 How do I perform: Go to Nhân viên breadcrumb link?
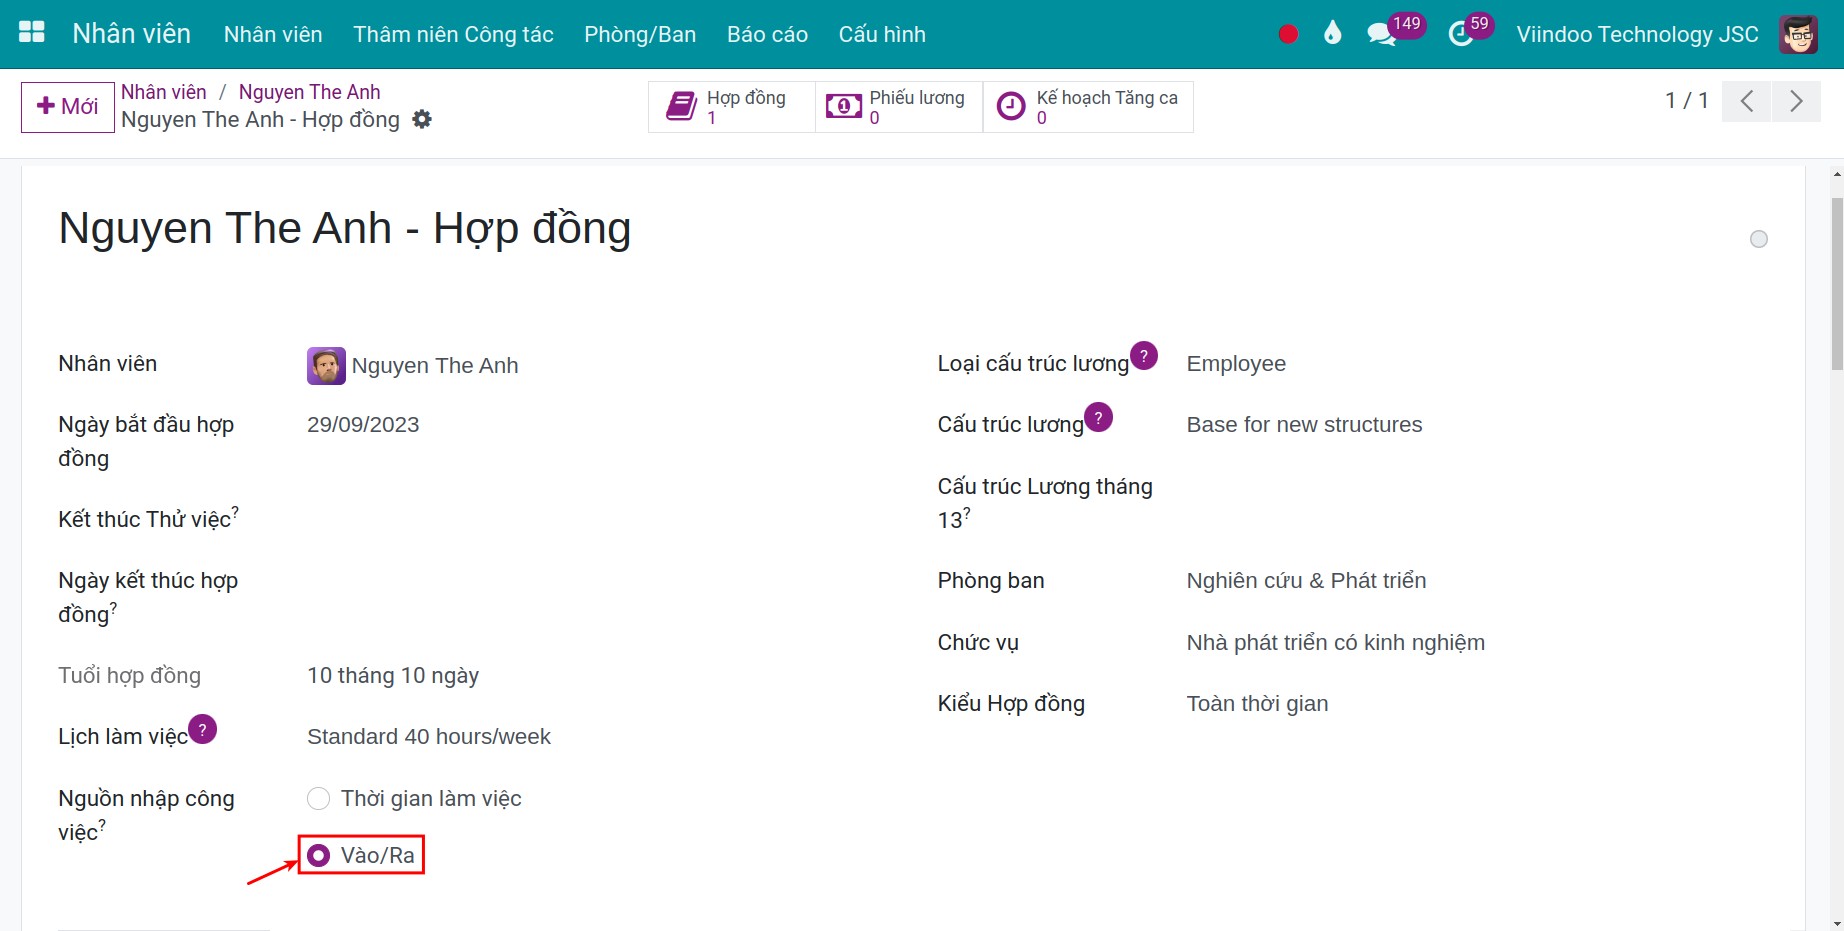click(164, 92)
